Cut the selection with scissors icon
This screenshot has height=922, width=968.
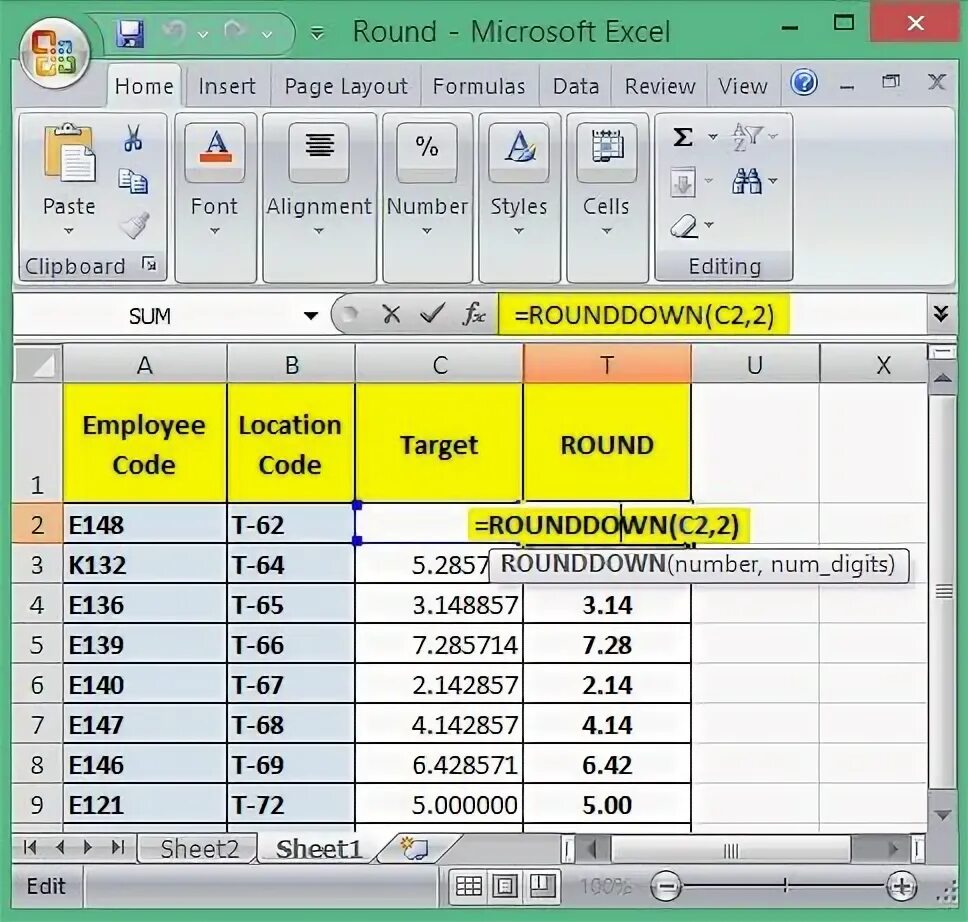(132, 138)
